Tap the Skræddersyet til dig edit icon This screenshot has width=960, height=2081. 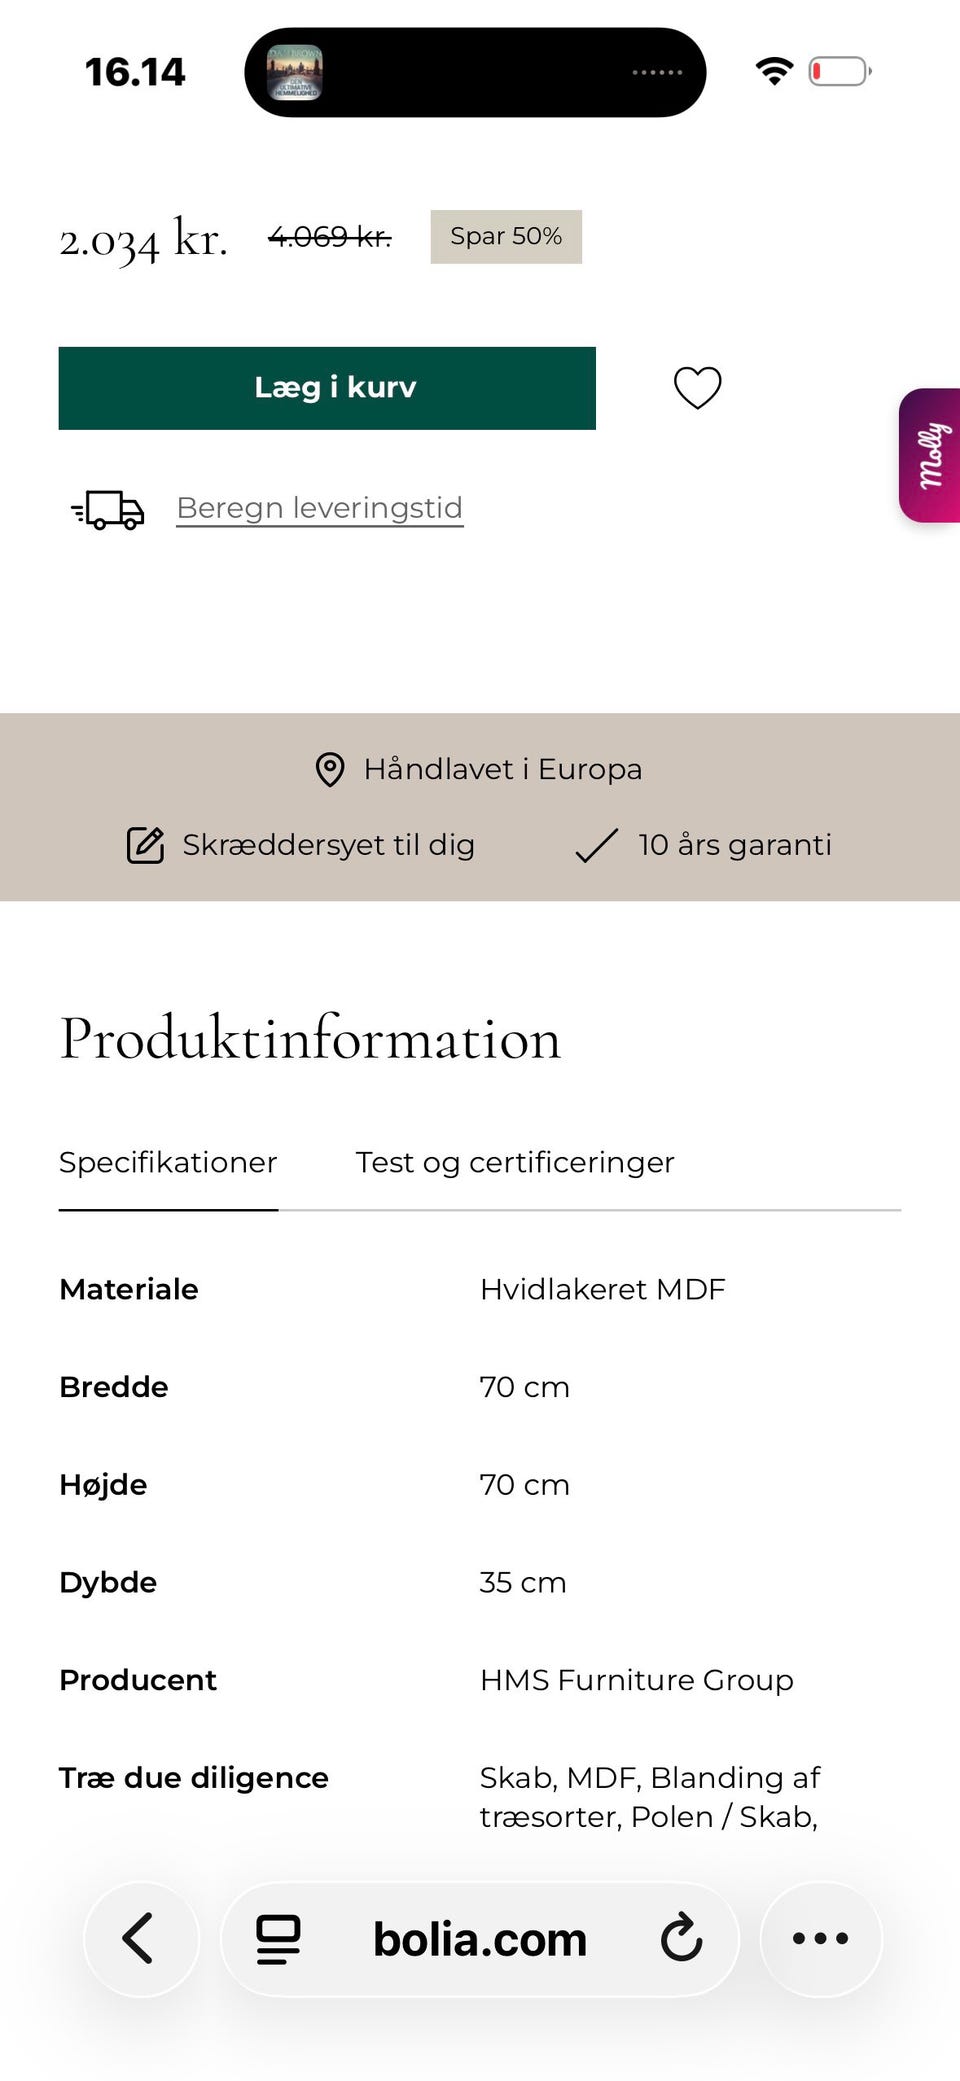(145, 845)
